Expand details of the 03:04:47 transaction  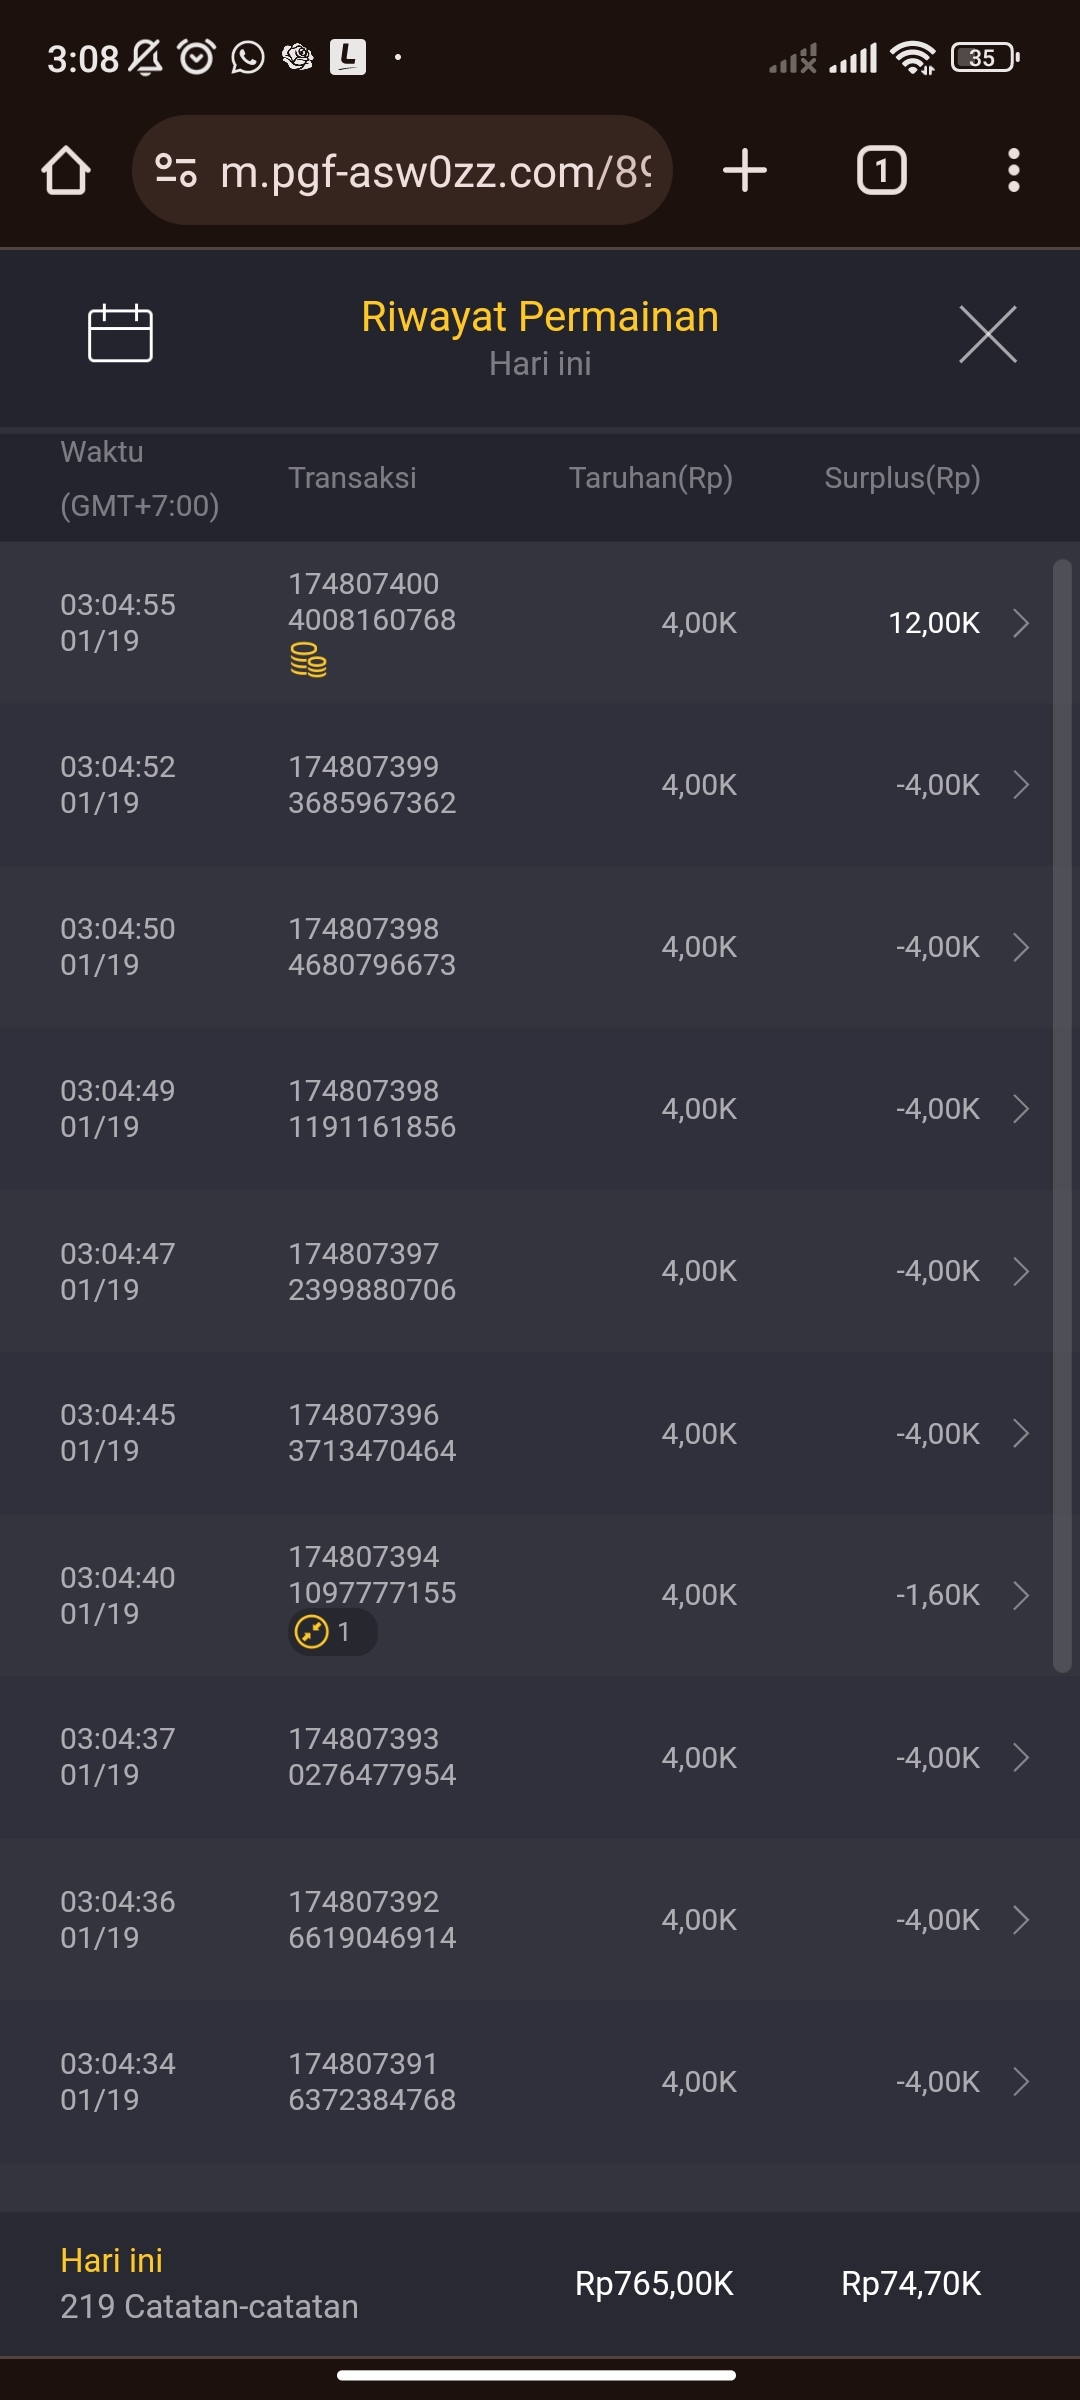1021,1271
